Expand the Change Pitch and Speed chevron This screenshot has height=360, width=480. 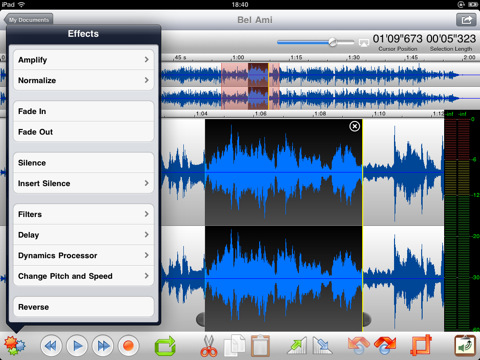(x=146, y=276)
